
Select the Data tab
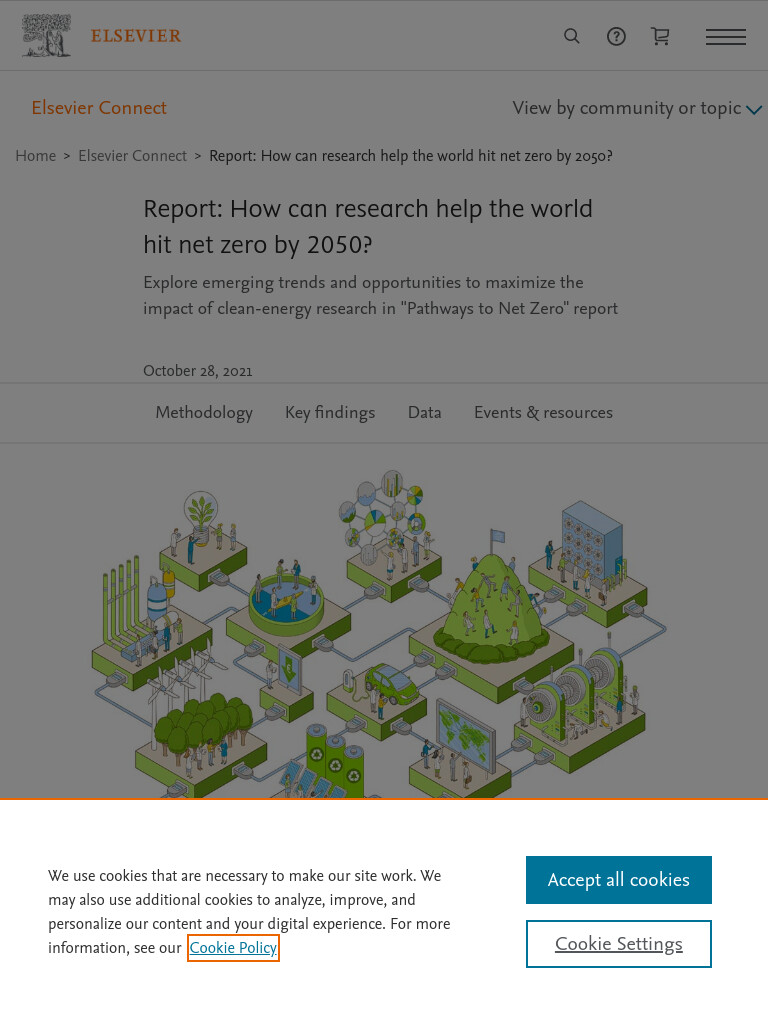pos(424,413)
